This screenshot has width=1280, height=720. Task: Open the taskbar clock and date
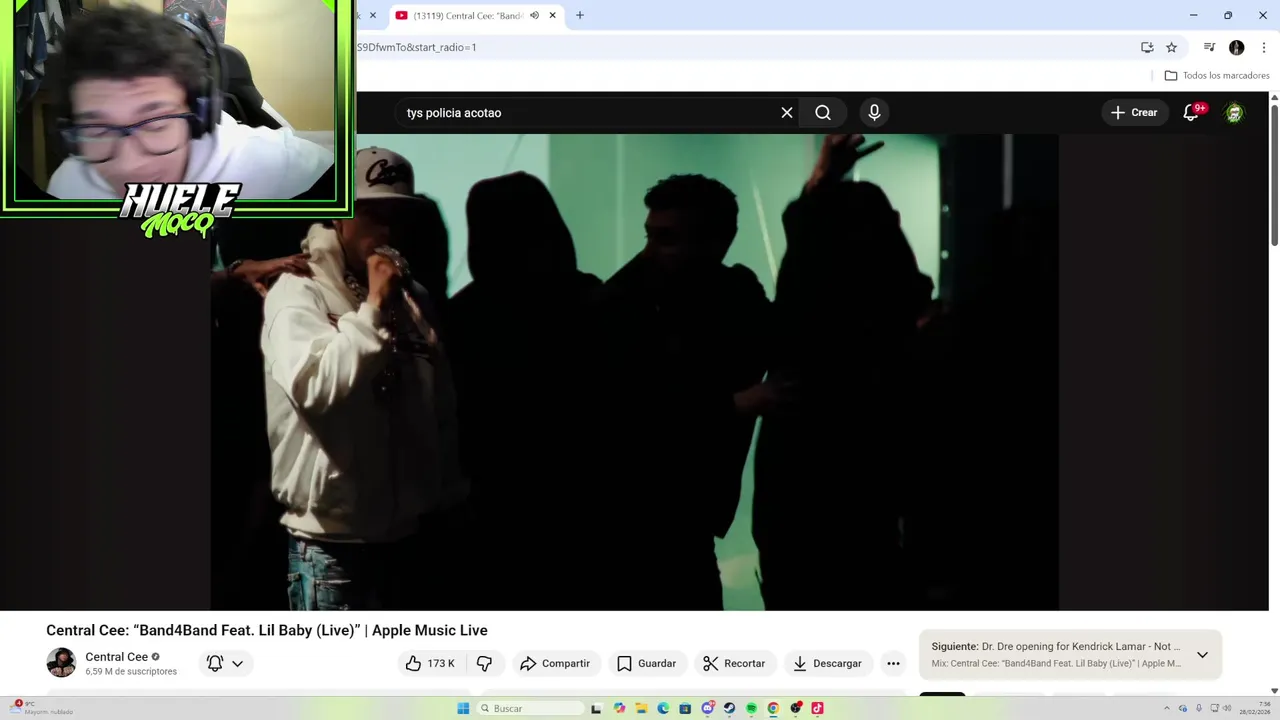pyautogui.click(x=1255, y=708)
